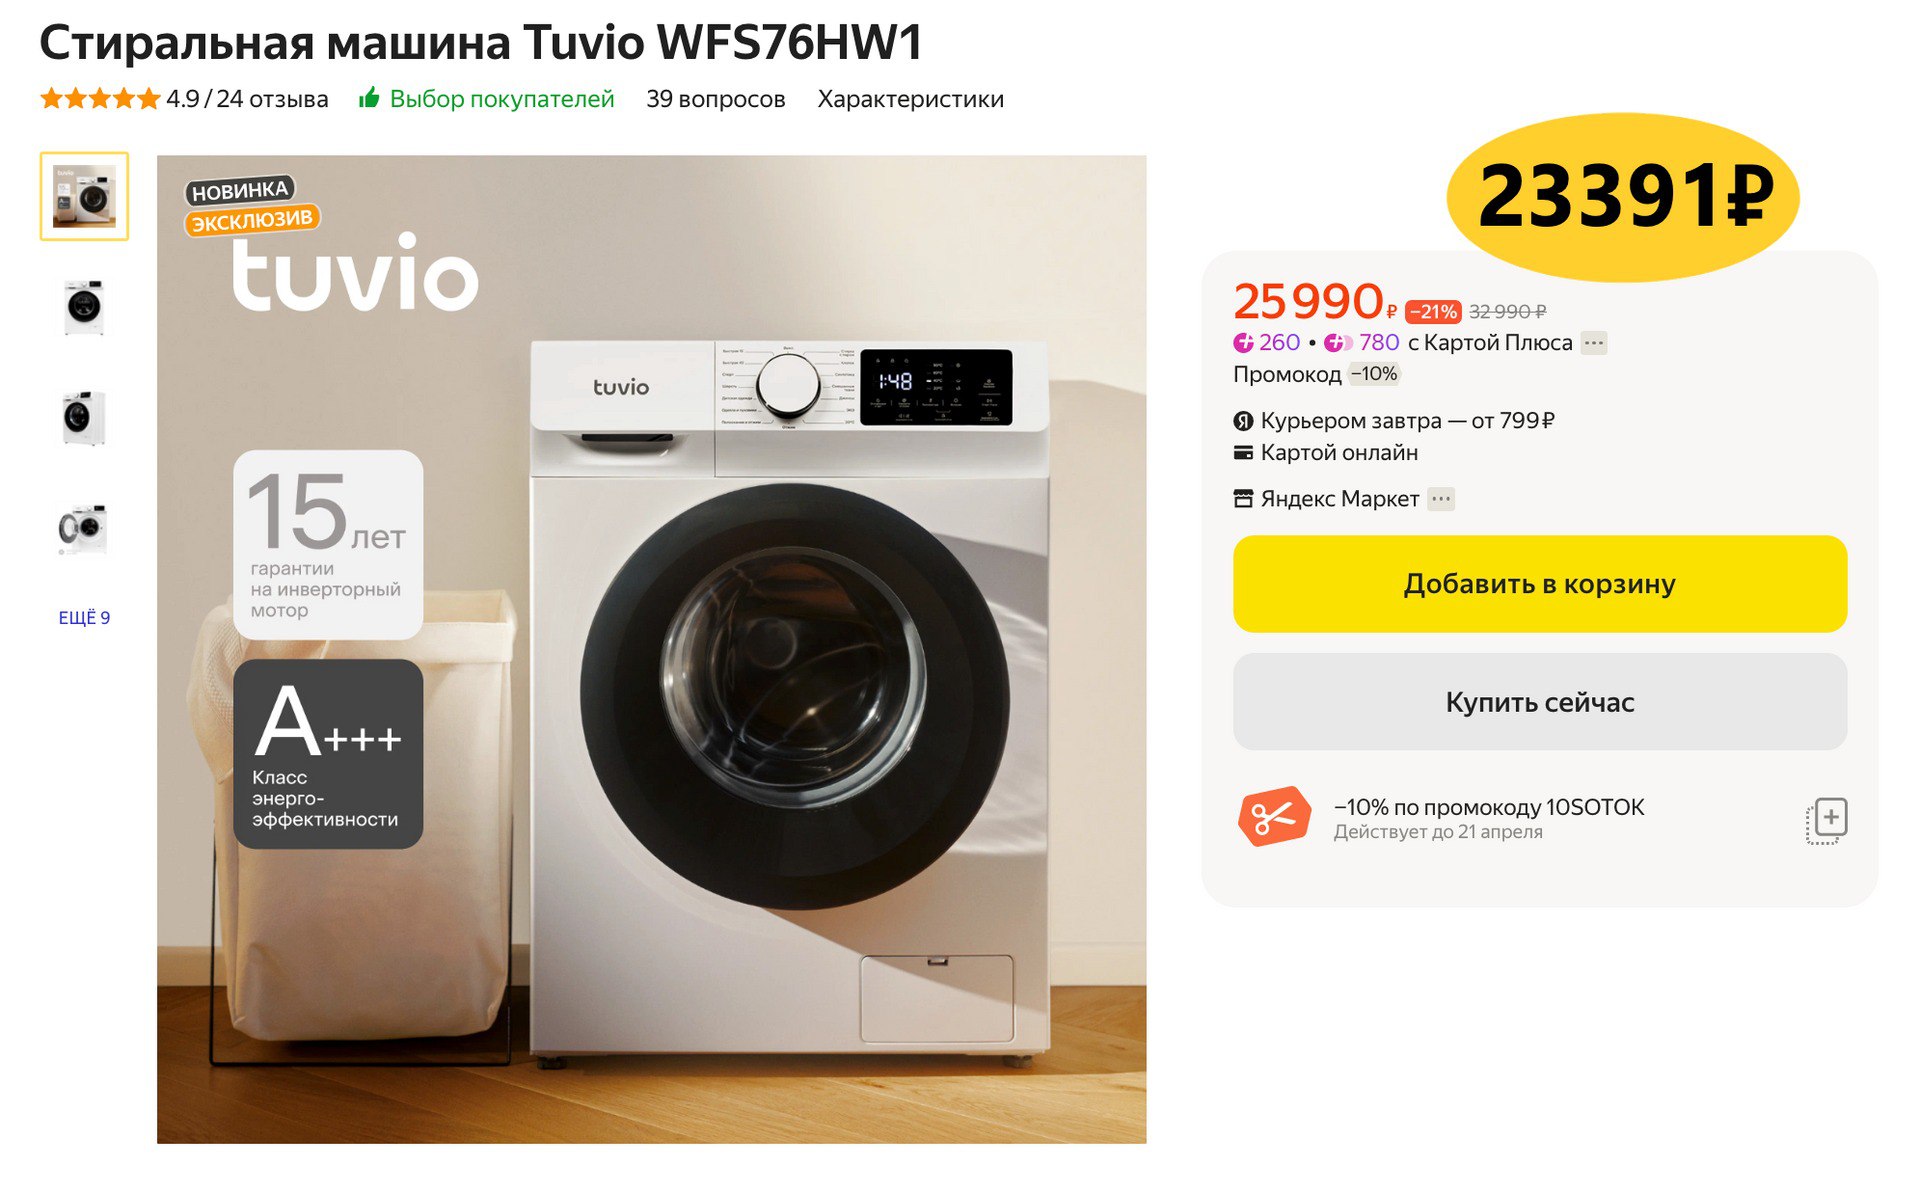Click the card online payment icon
1920x1196 pixels.
(1243, 453)
